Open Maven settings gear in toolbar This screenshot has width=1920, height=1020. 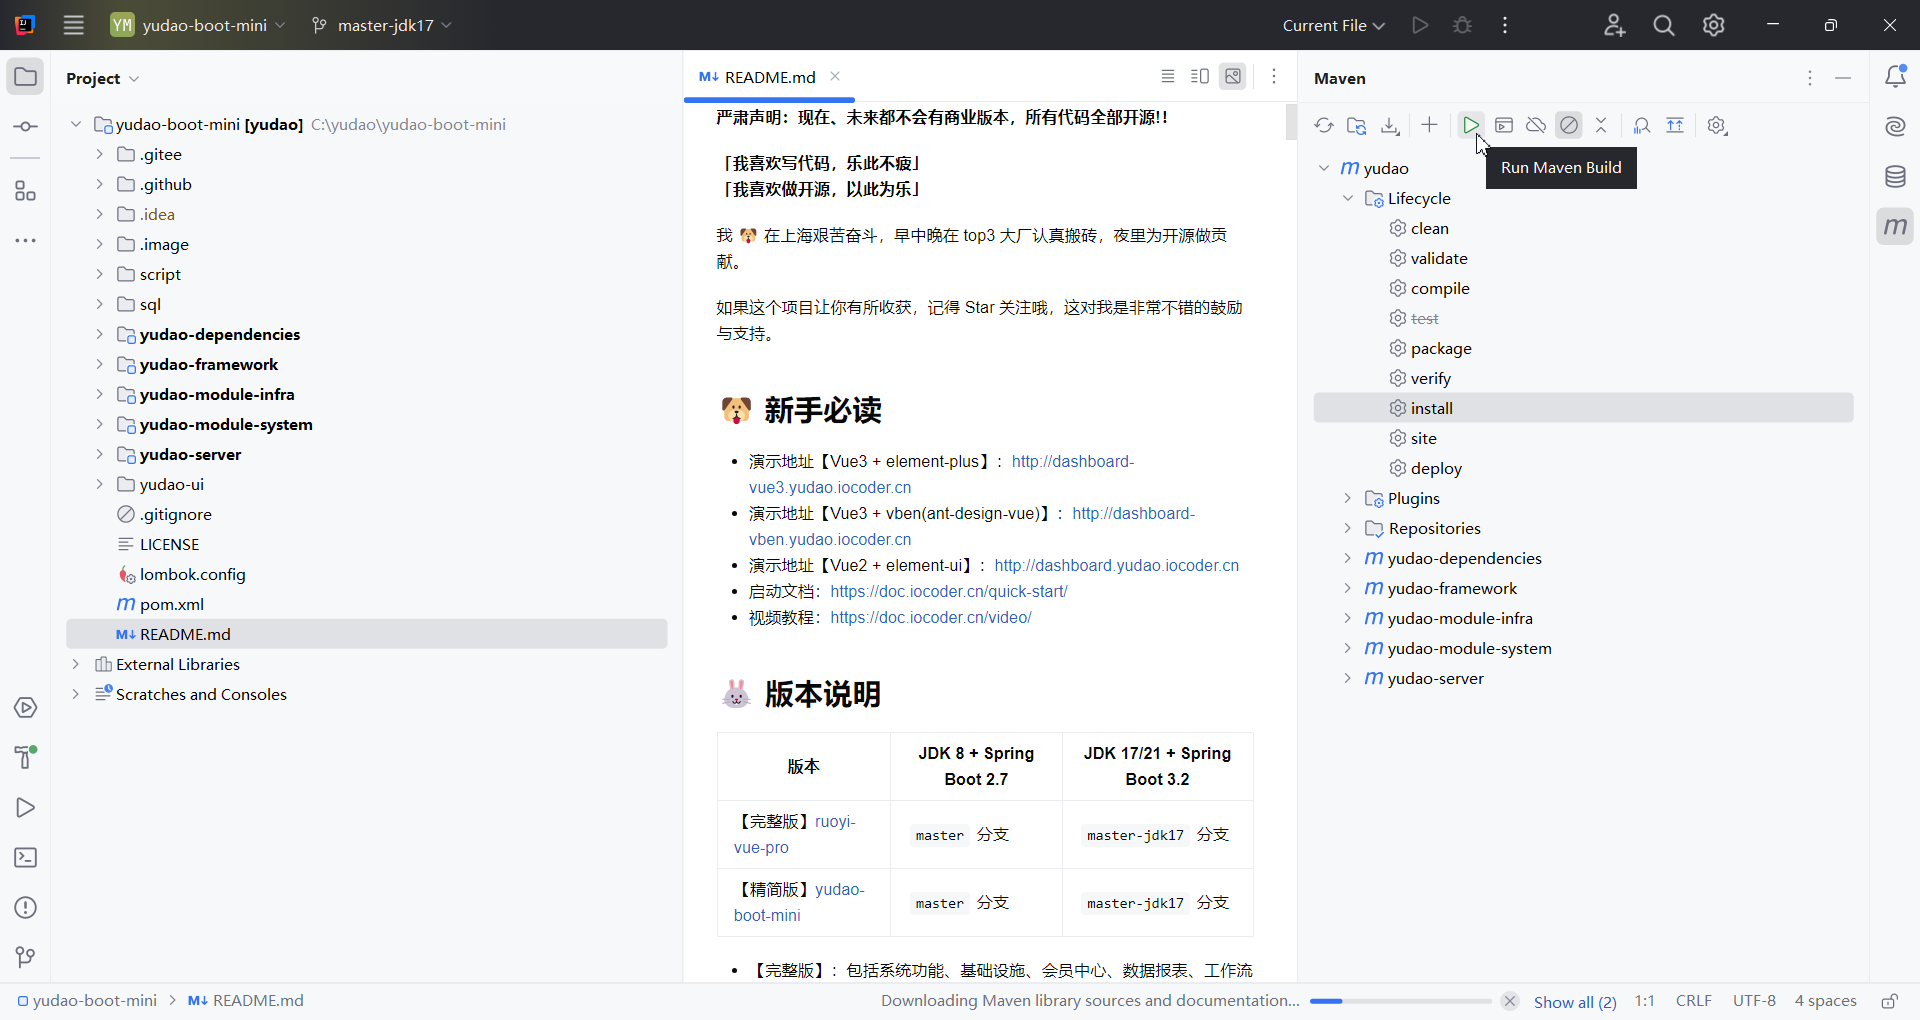click(x=1717, y=125)
